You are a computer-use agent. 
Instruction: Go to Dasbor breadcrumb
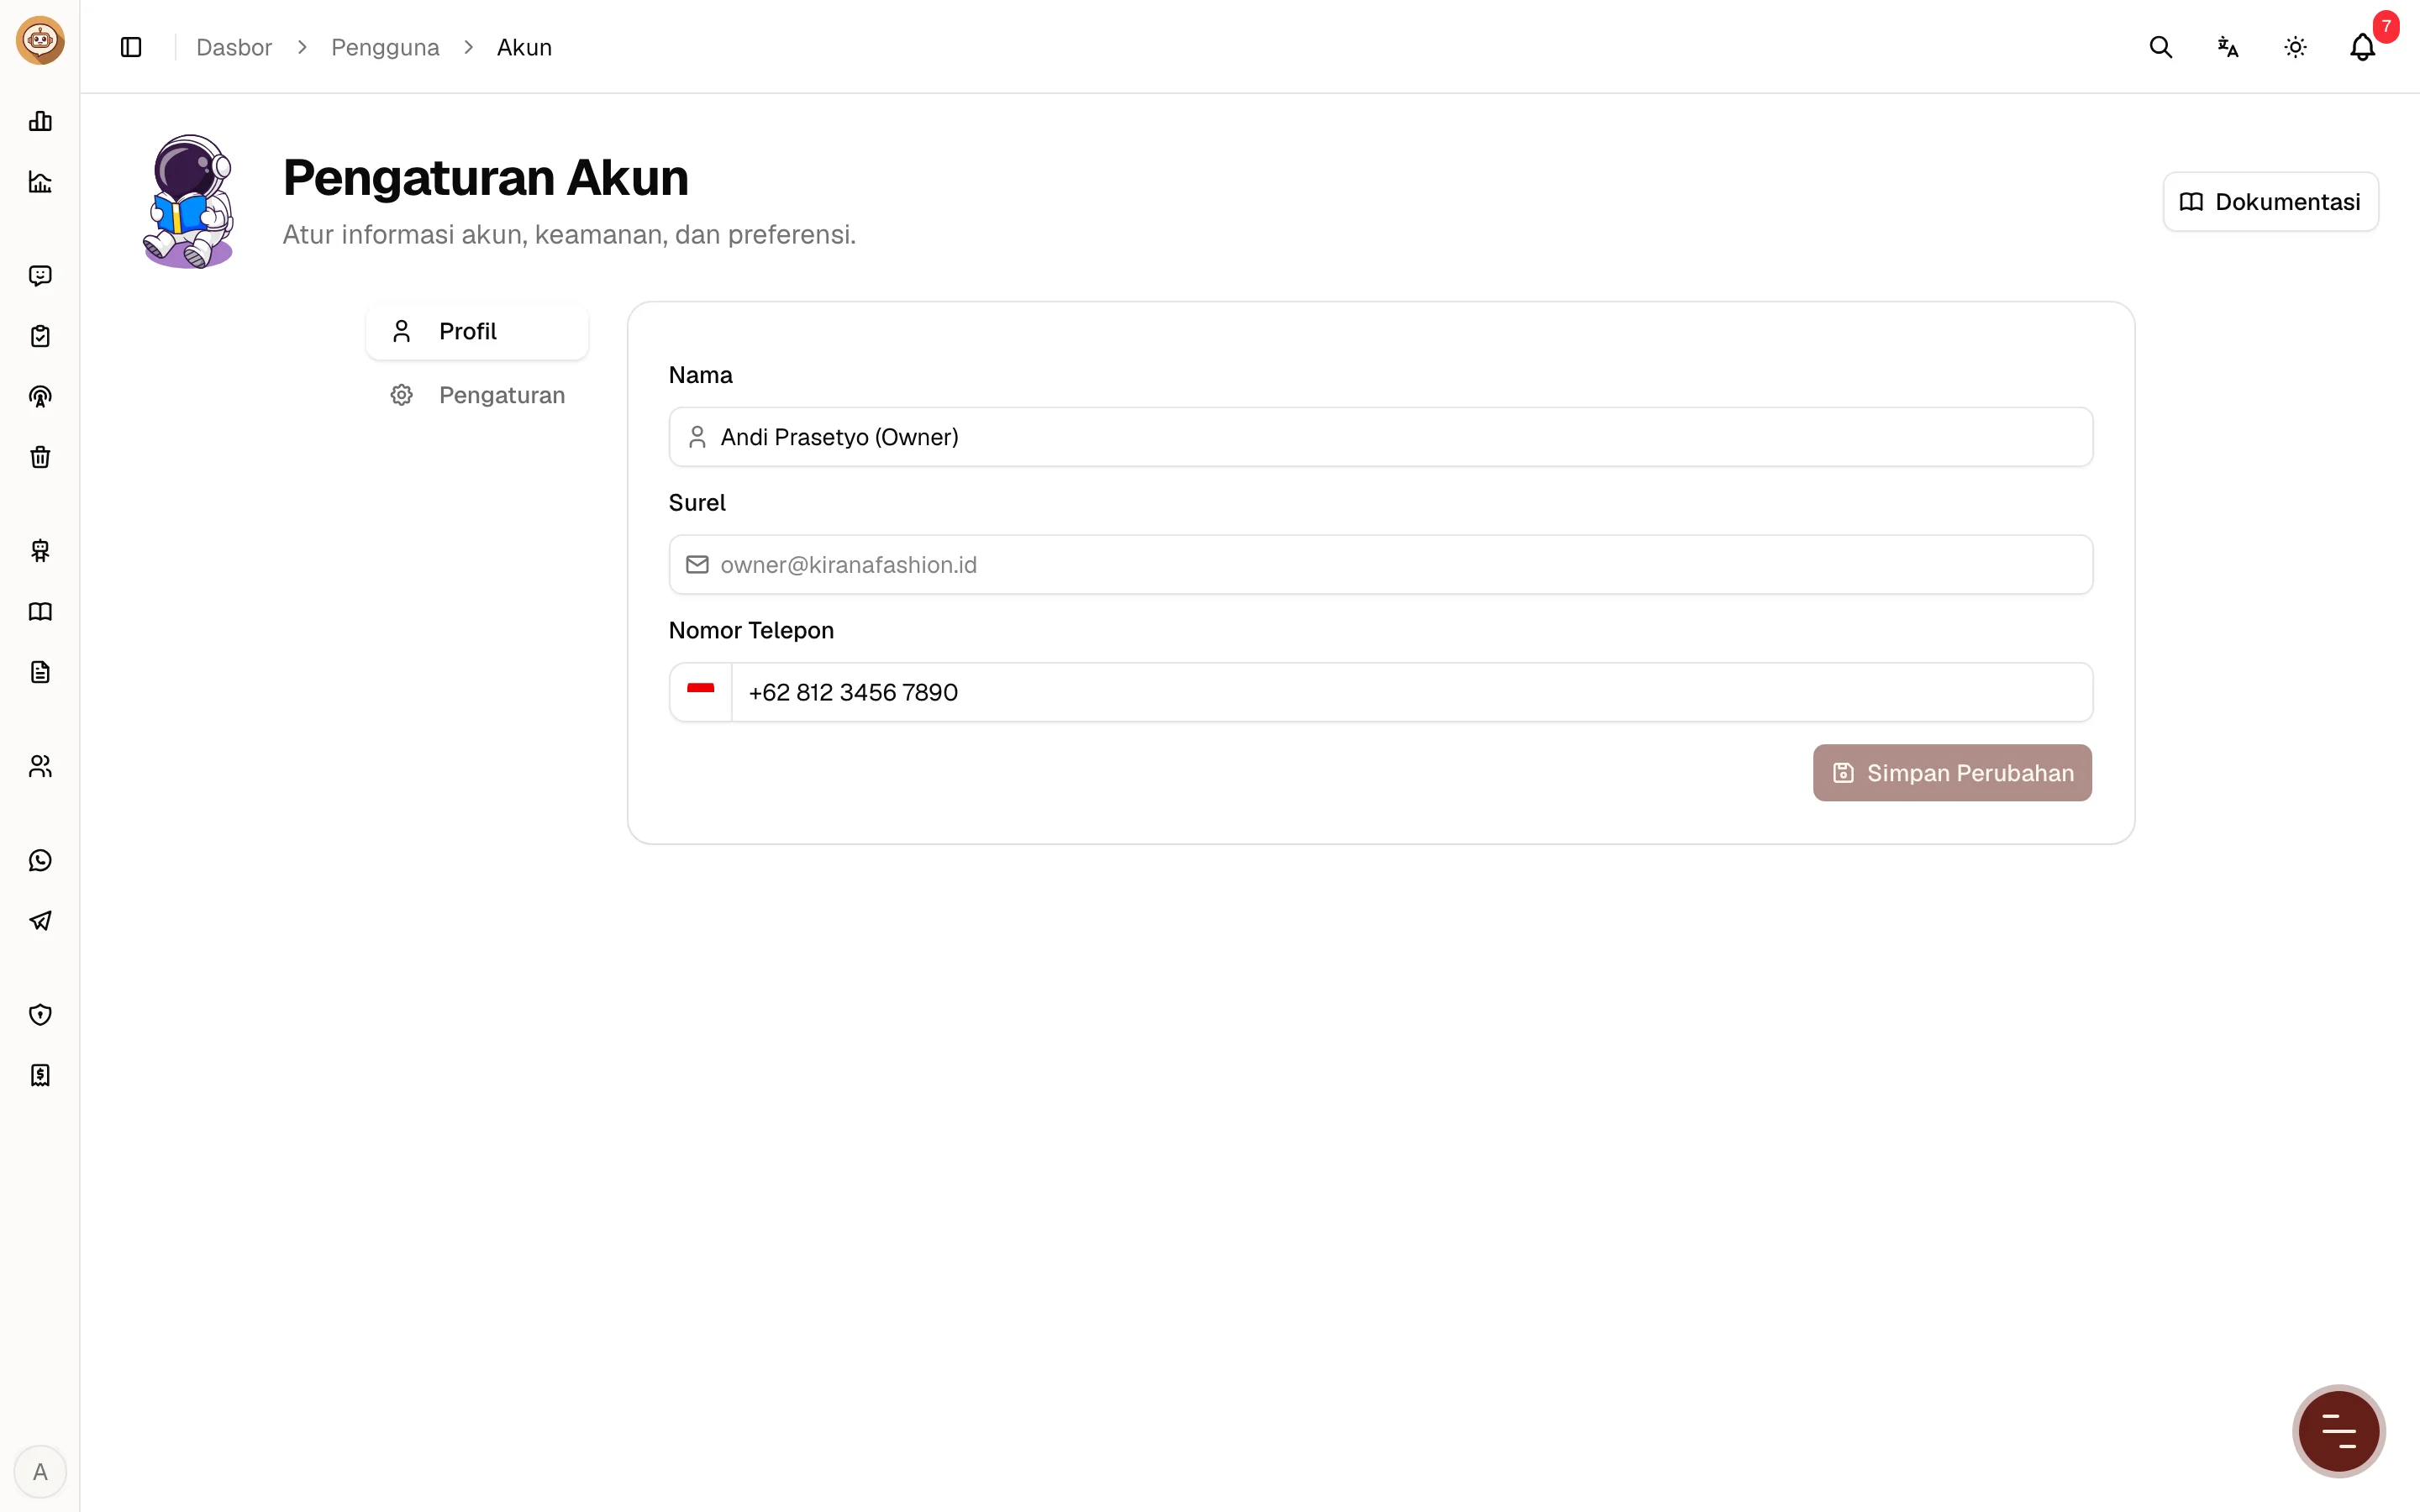(234, 47)
